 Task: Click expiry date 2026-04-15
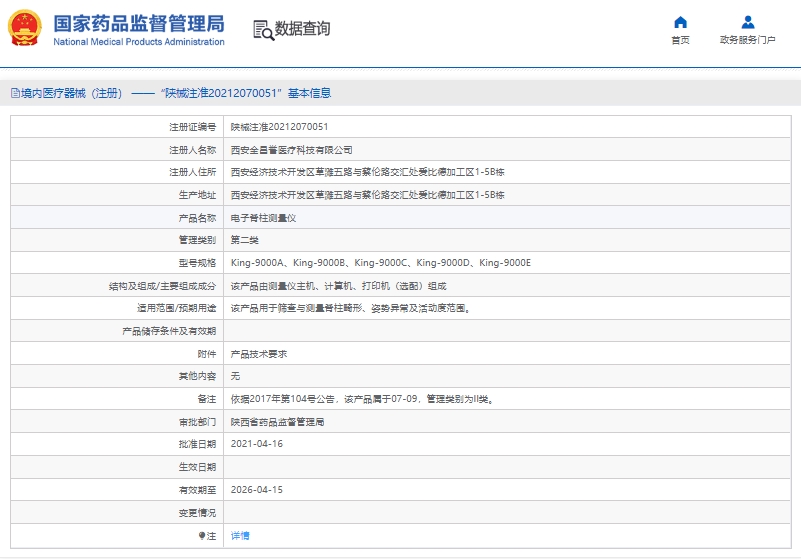tap(256, 490)
